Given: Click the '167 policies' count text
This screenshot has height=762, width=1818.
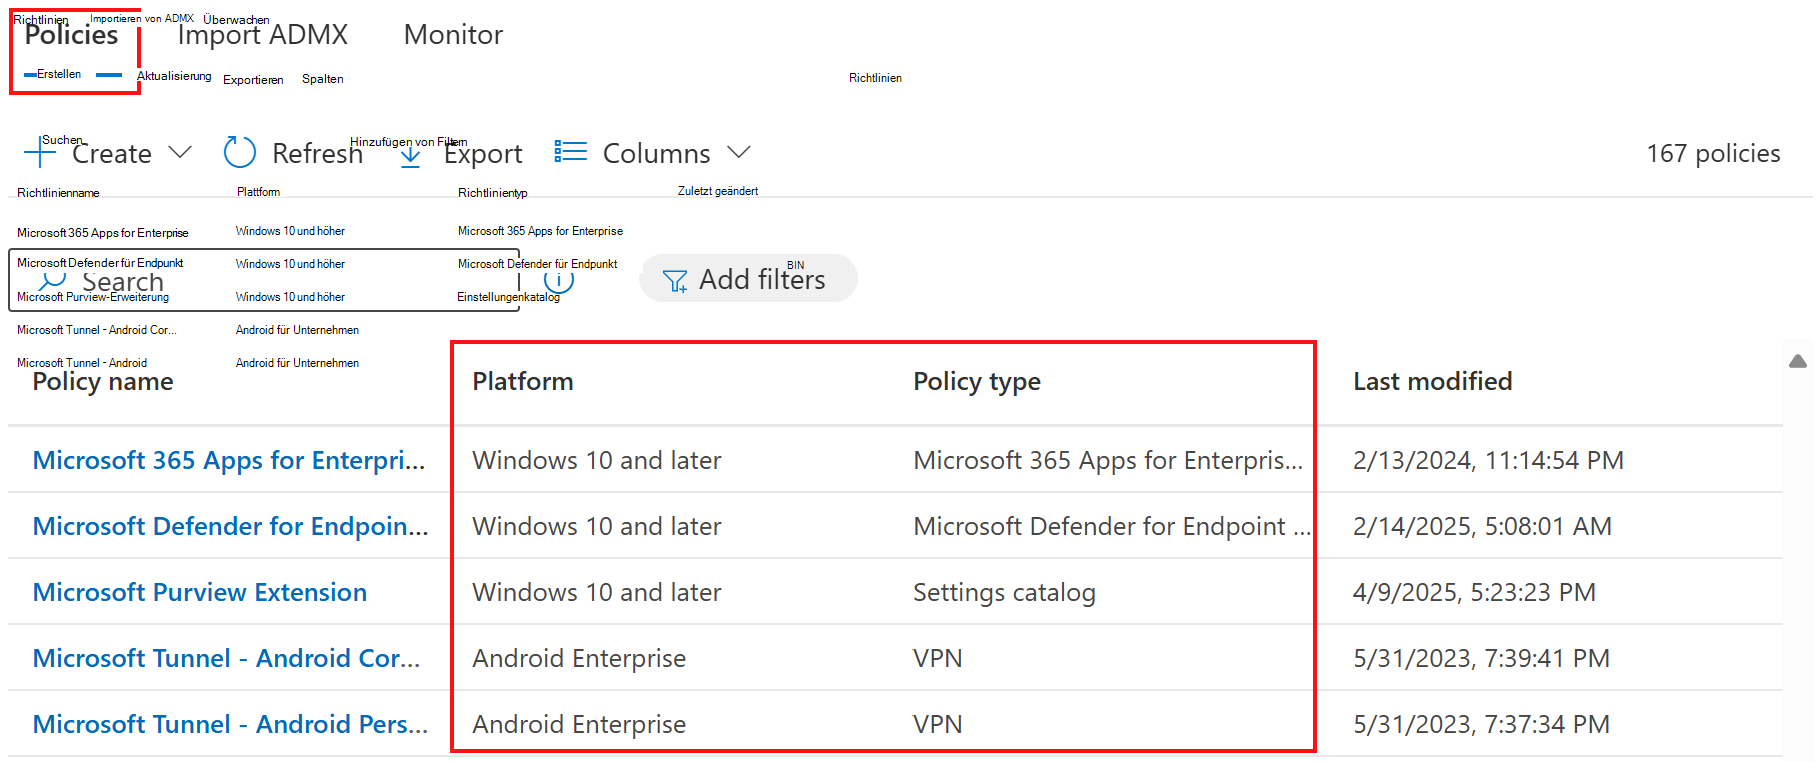Looking at the screenshot, I should point(1713,153).
